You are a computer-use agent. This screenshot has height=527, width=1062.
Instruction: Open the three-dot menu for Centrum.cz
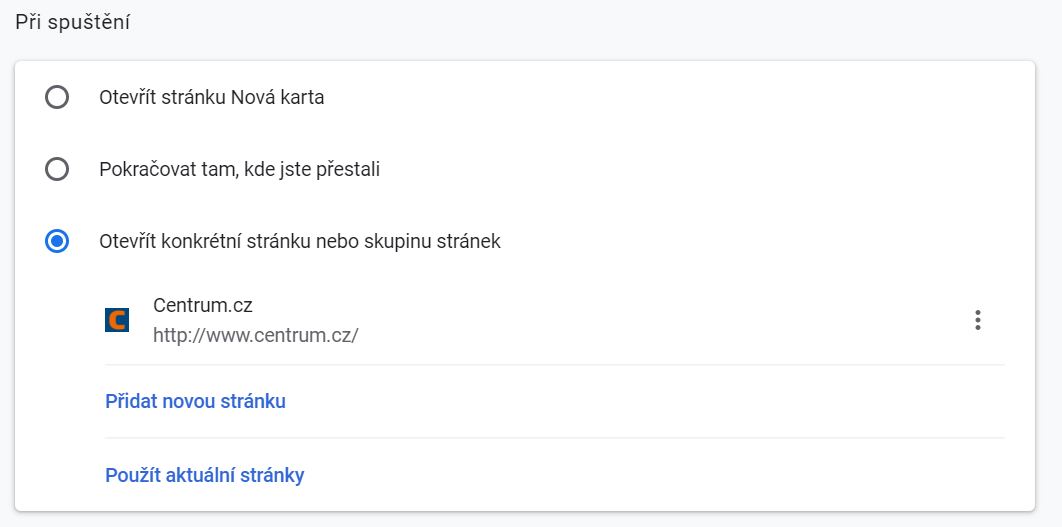point(977,320)
